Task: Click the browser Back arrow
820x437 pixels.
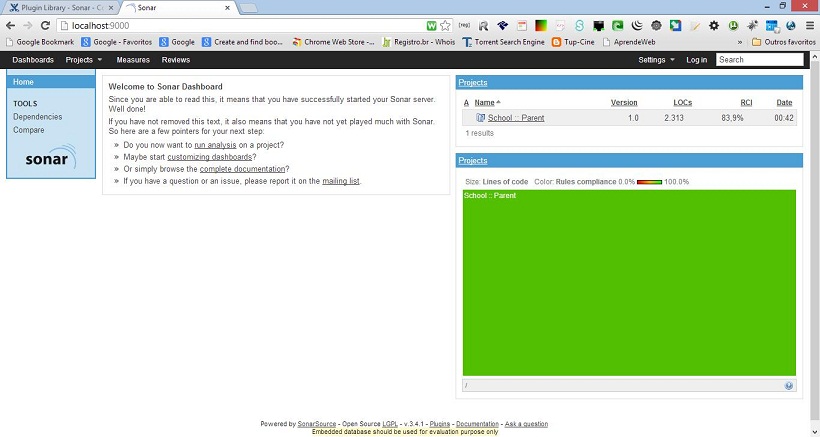Action: pos(10,25)
